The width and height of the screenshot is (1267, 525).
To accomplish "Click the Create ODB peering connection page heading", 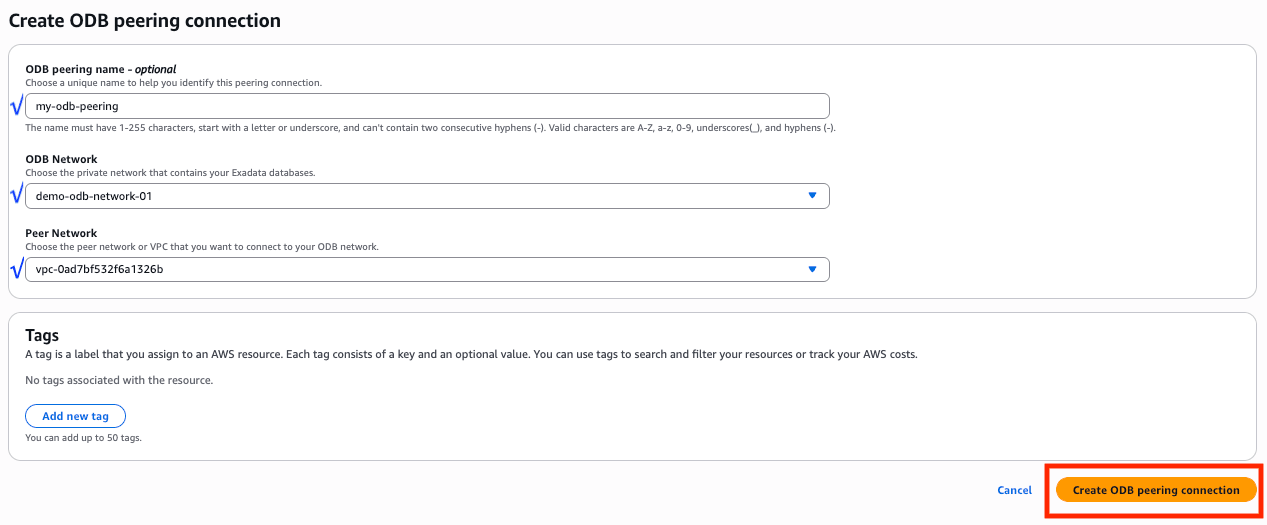I will pos(145,20).
